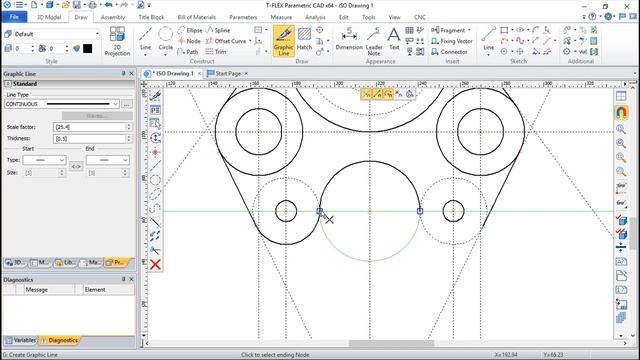Open the Title Block ribbon tab
This screenshot has width=640, height=360.
click(151, 17)
